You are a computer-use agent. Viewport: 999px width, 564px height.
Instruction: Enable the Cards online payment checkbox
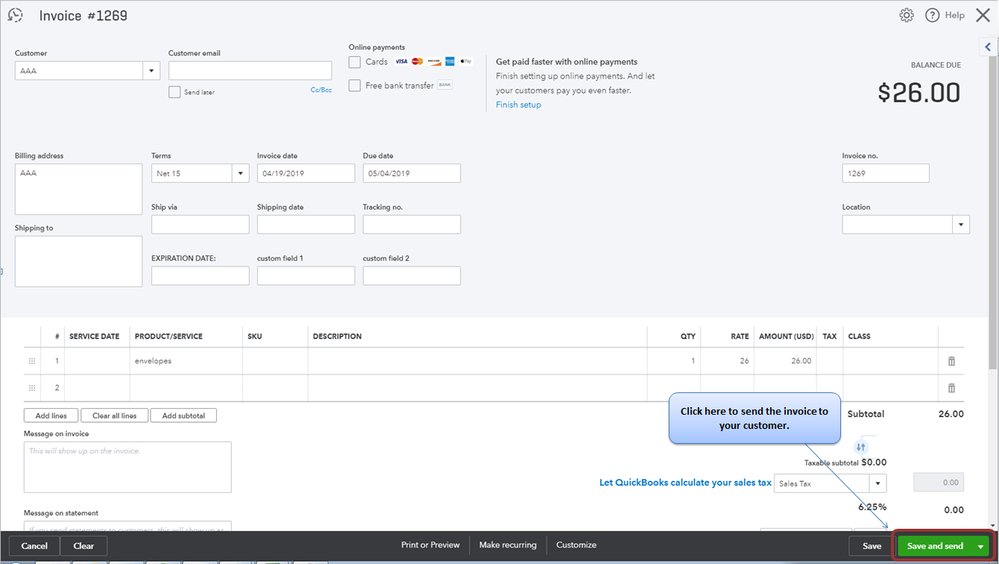point(354,62)
